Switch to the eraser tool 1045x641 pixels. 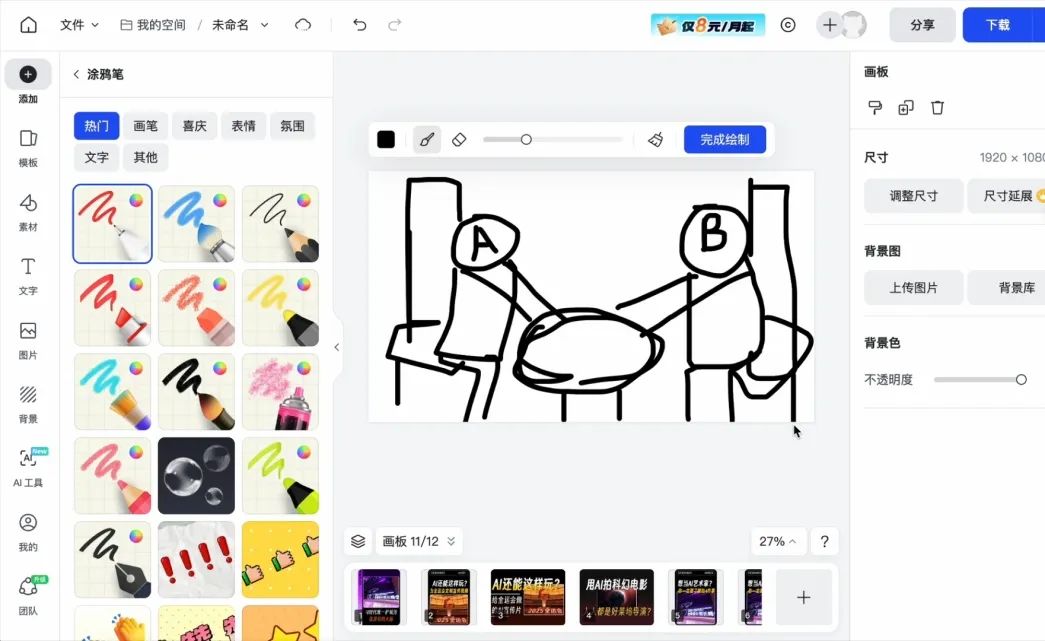tap(459, 139)
